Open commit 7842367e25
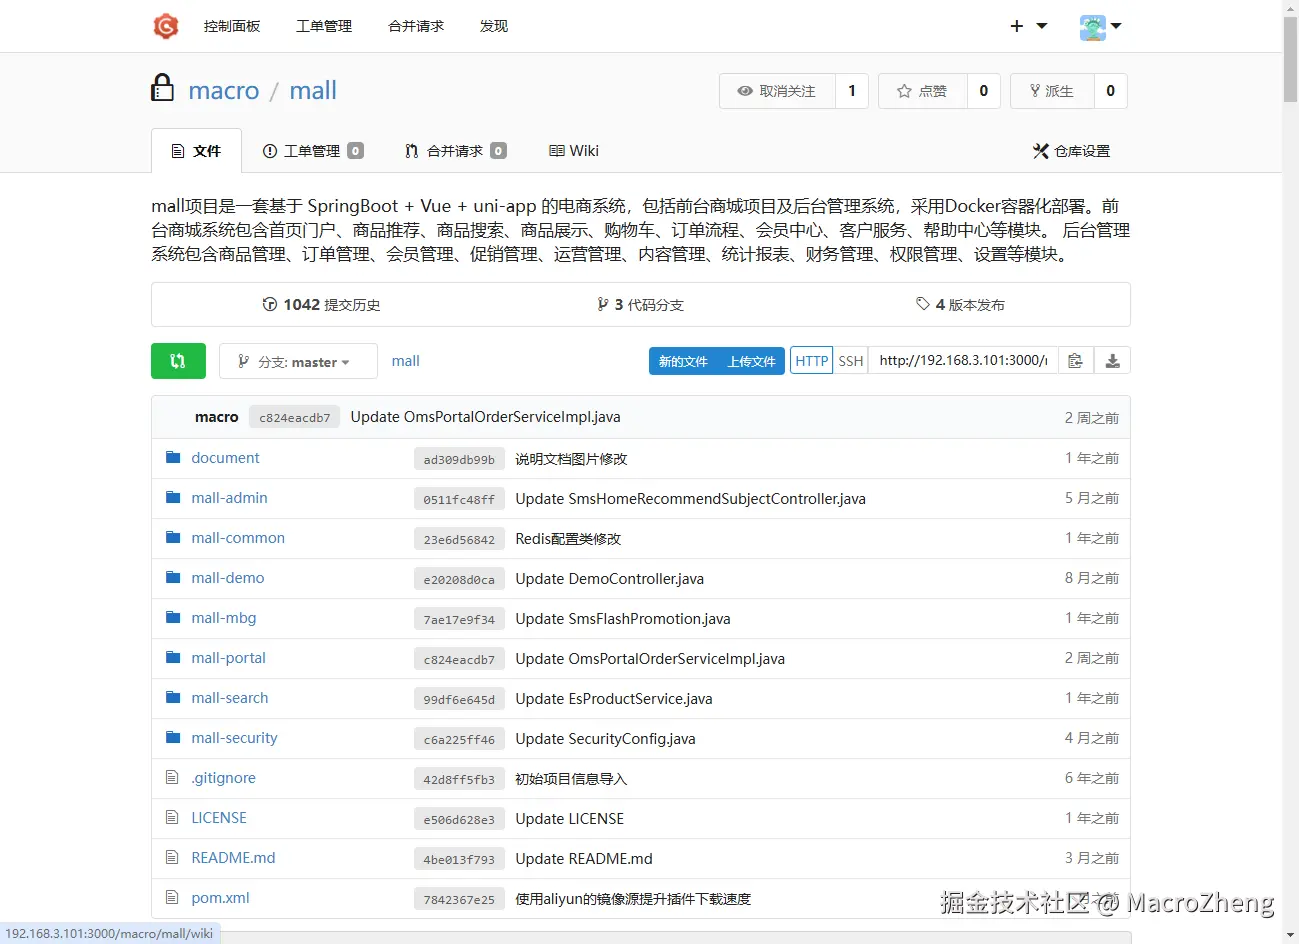This screenshot has height=944, width=1299. tap(459, 899)
